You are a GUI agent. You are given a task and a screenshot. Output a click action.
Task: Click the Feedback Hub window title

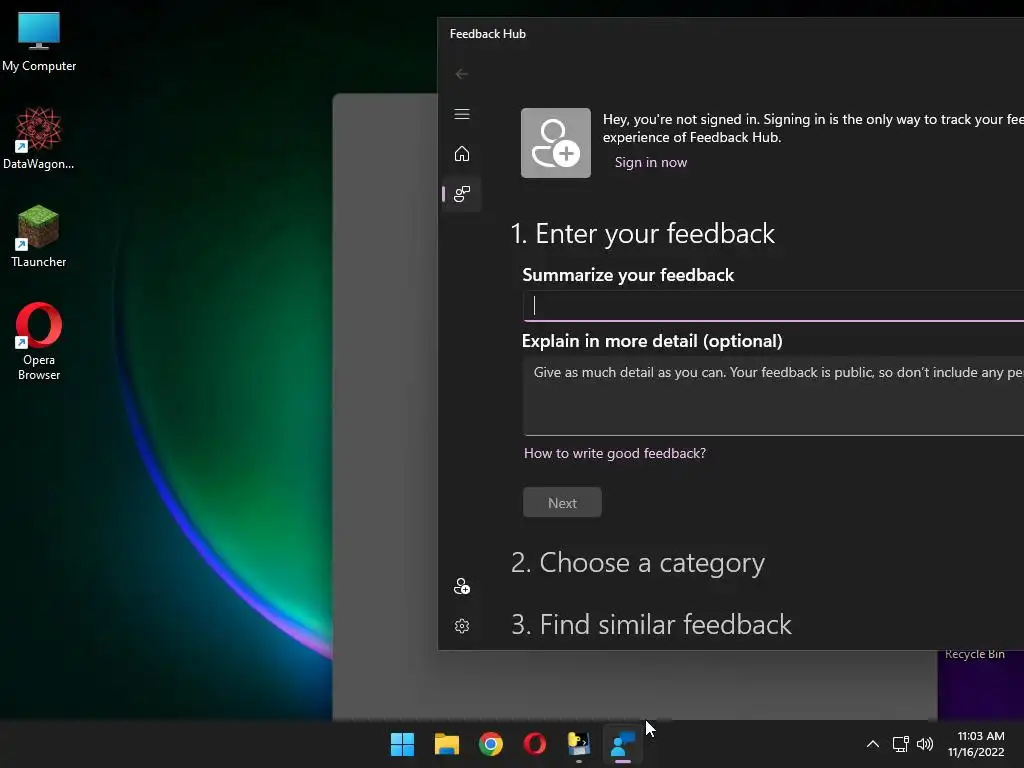click(488, 34)
